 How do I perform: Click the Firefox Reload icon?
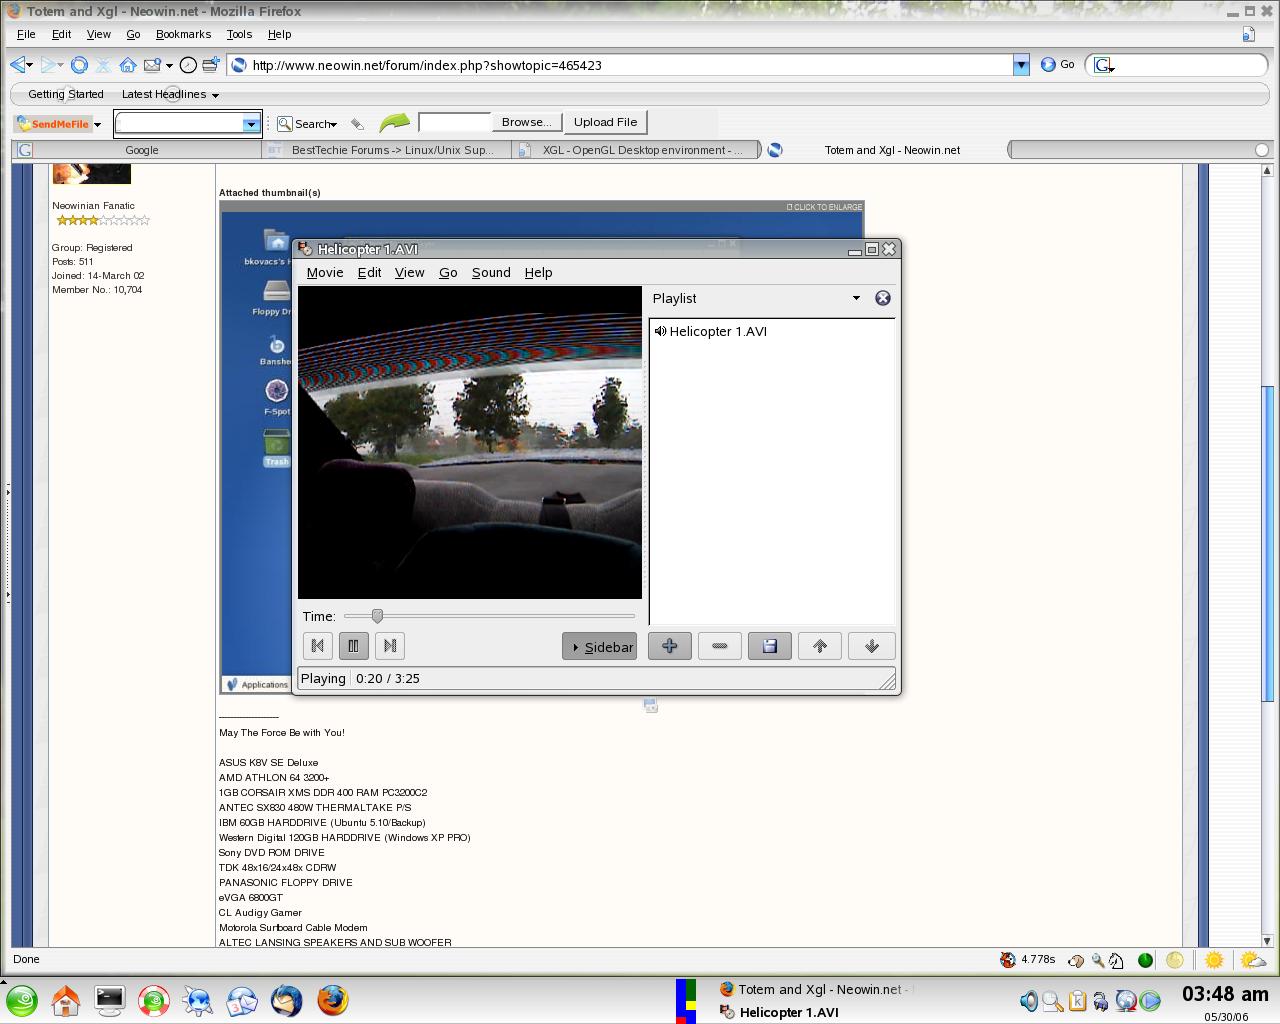tap(79, 65)
